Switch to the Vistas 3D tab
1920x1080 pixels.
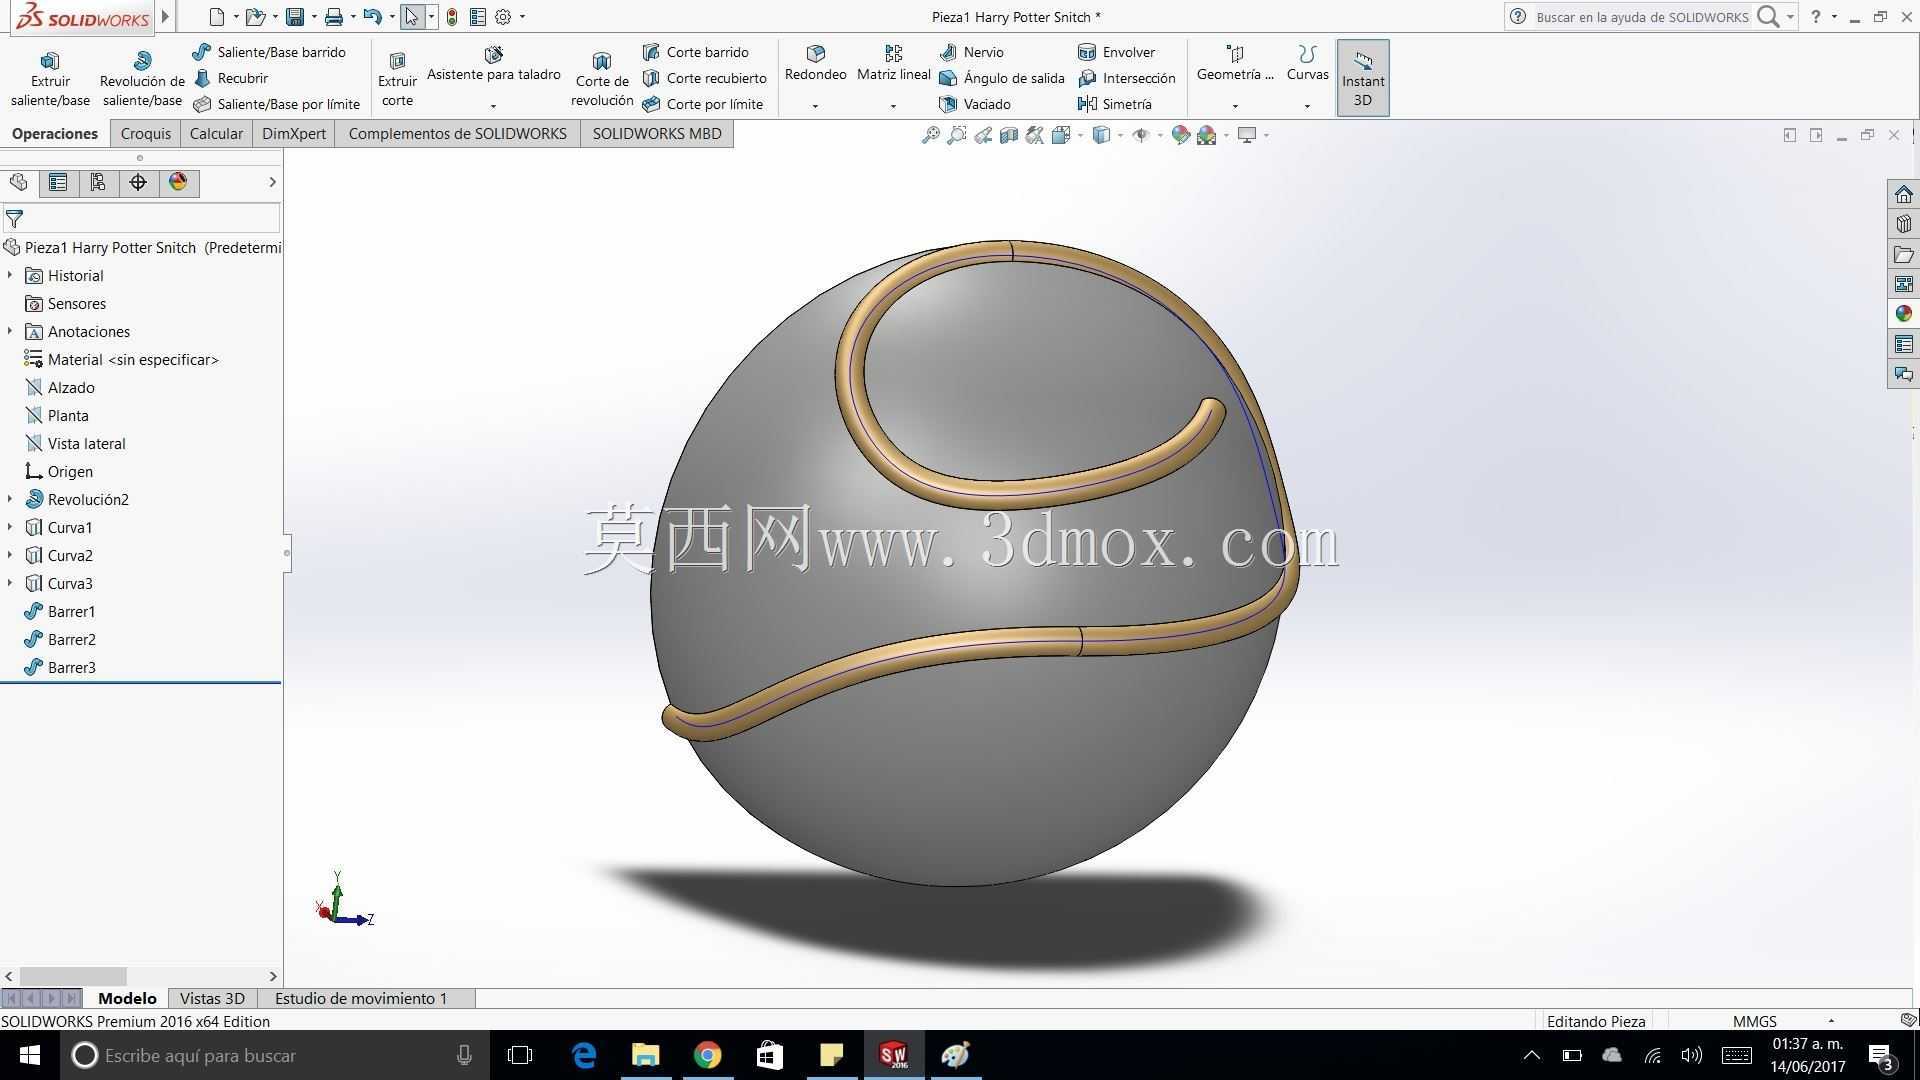212,998
